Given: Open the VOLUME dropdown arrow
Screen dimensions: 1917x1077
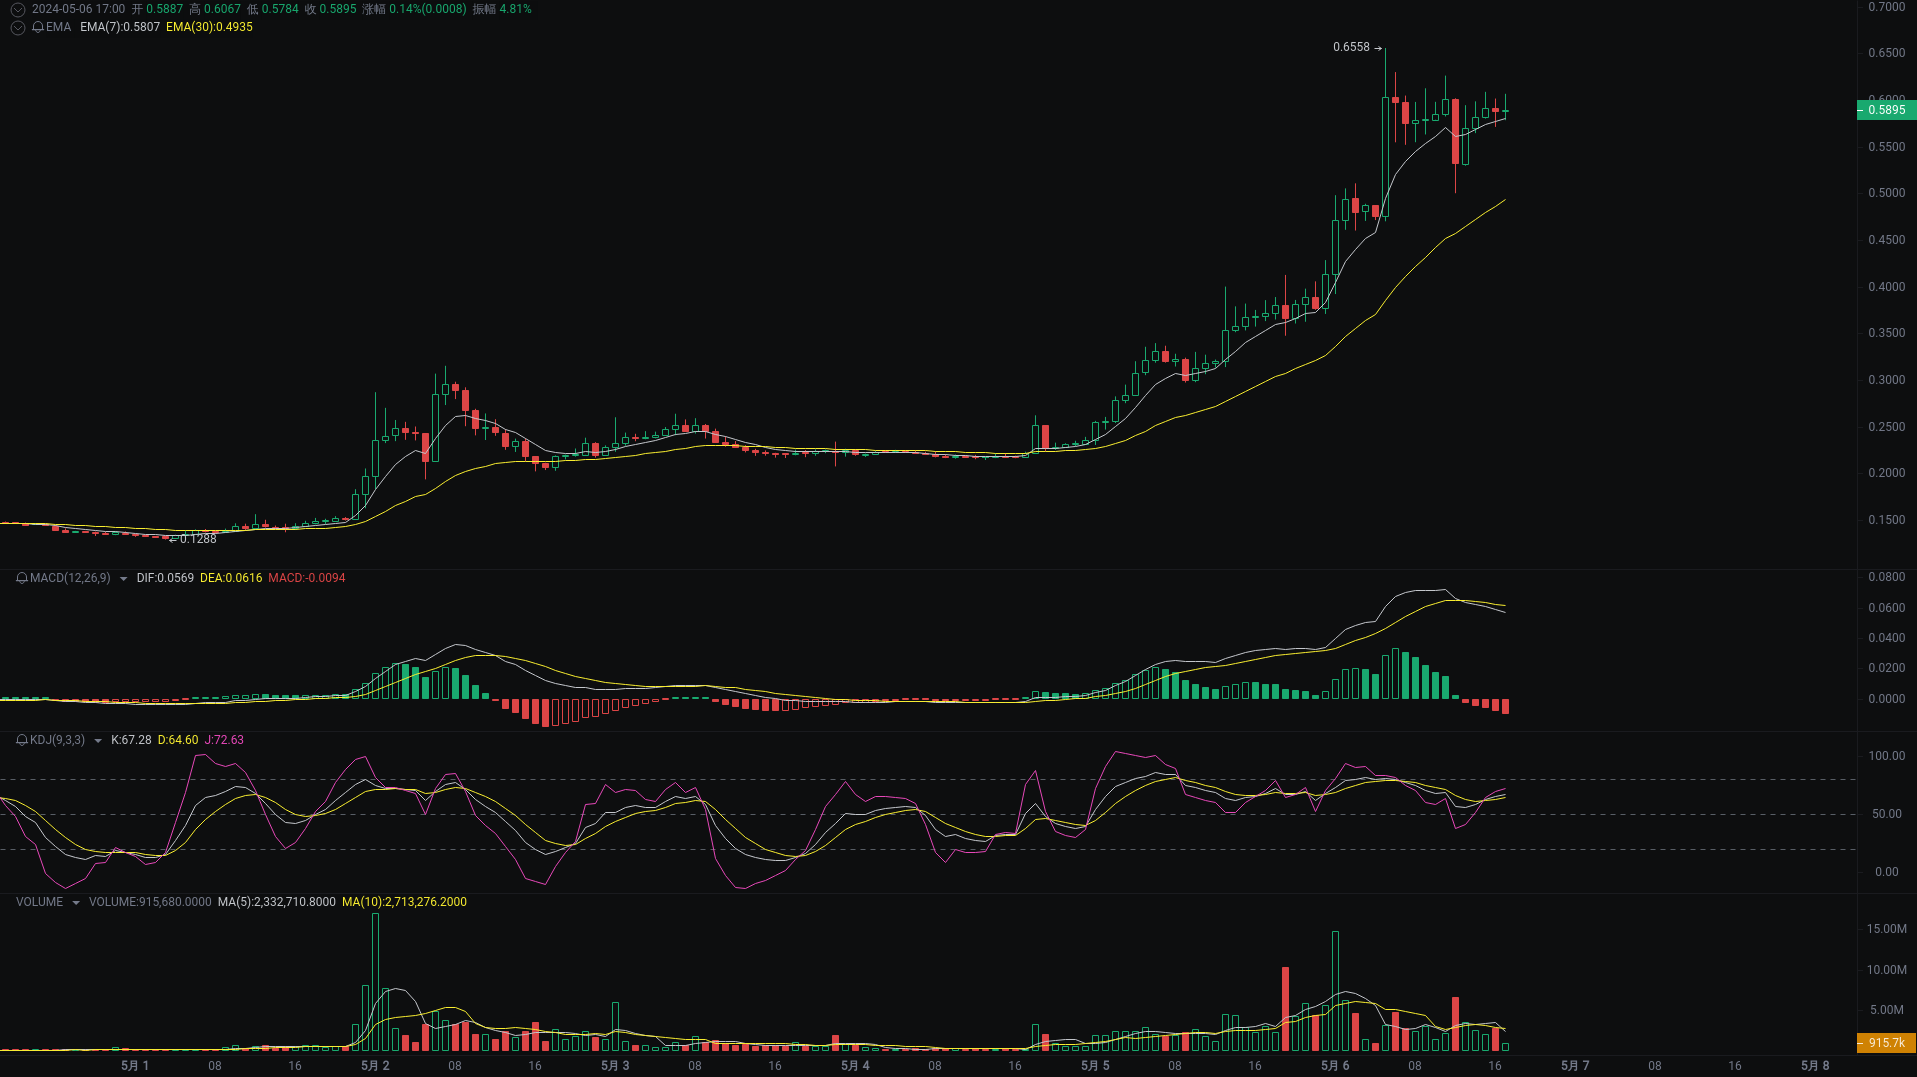Looking at the screenshot, I should (76, 901).
